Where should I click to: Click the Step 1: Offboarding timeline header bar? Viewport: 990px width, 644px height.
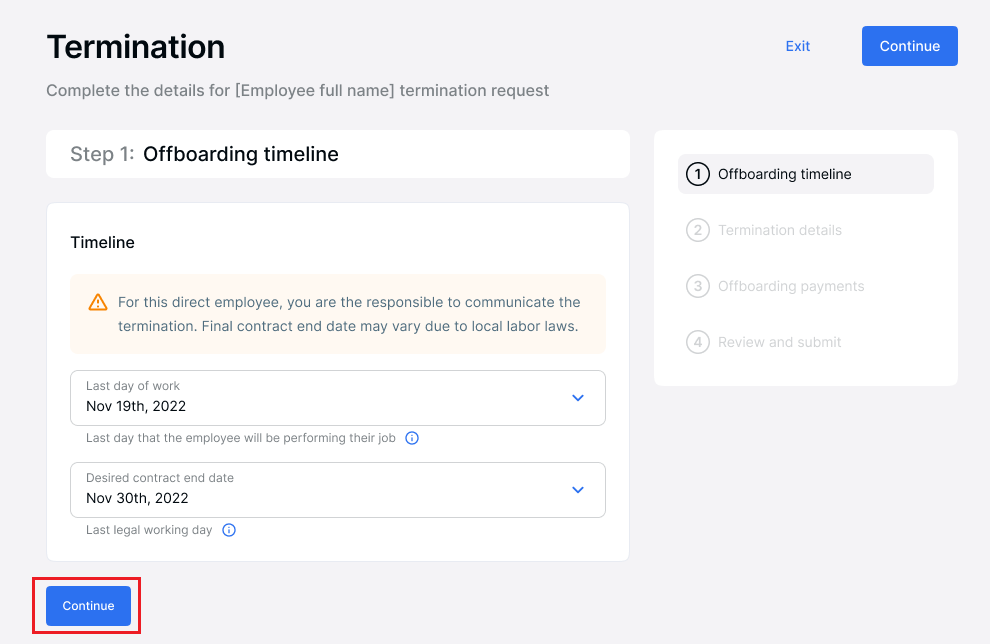click(x=337, y=154)
